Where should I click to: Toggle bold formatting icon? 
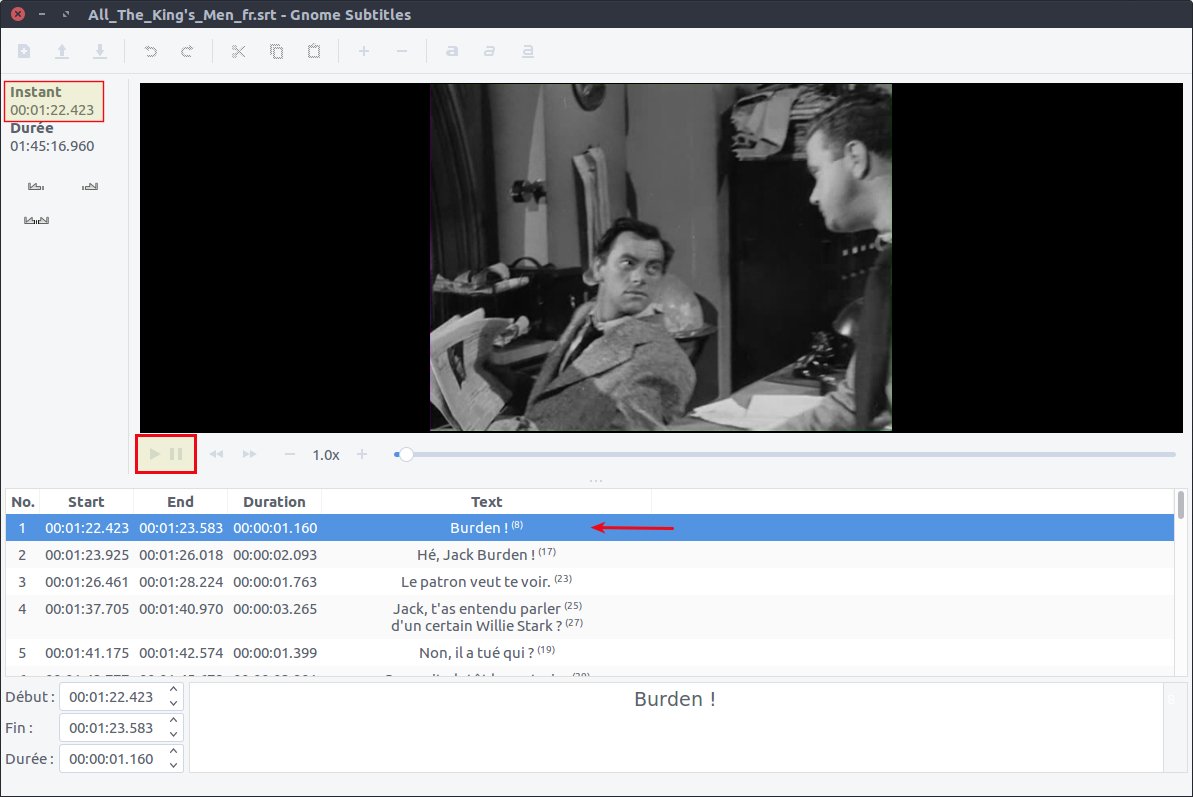pyautogui.click(x=452, y=51)
